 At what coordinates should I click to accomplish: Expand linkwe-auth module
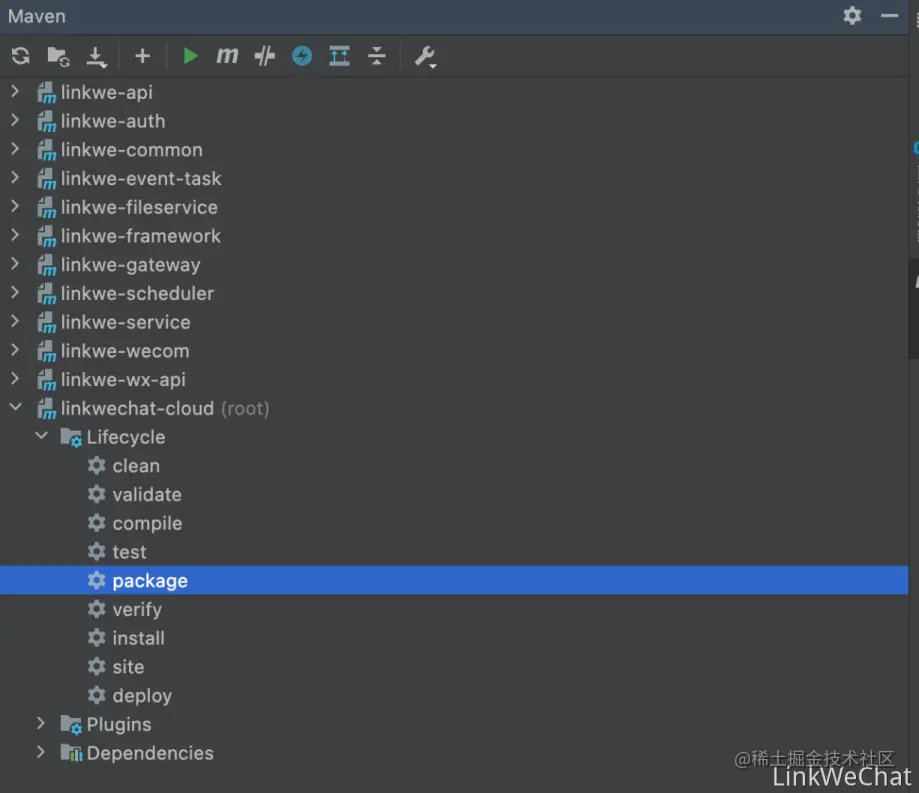pyautogui.click(x=15, y=120)
